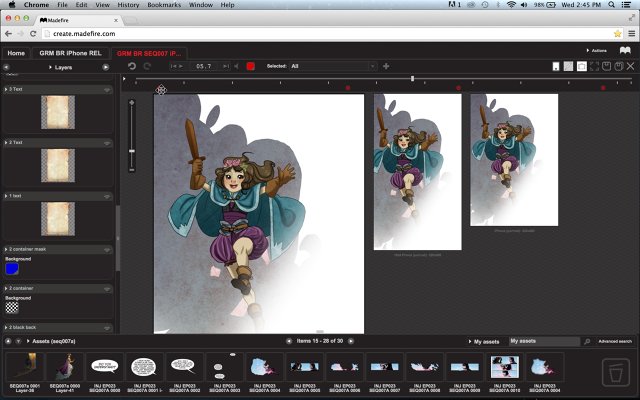Click the save disk icon

click(607, 66)
